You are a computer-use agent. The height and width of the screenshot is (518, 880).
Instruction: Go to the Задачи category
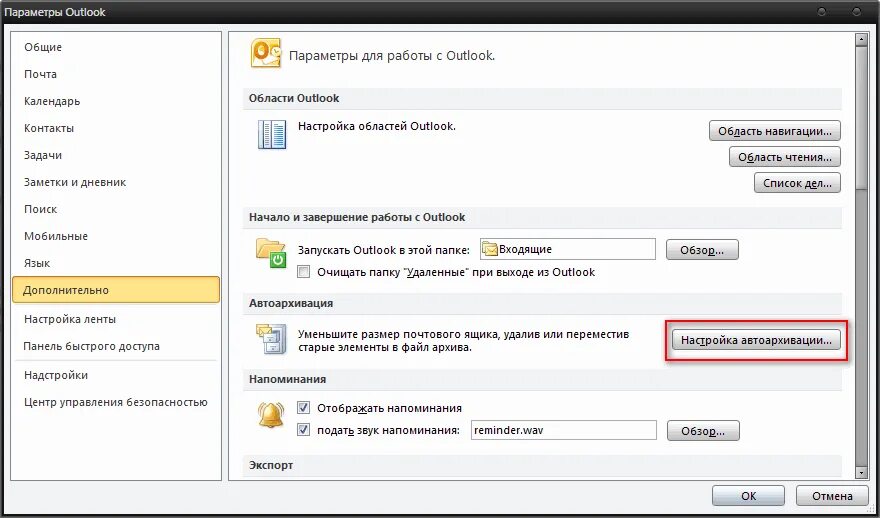[116, 155]
